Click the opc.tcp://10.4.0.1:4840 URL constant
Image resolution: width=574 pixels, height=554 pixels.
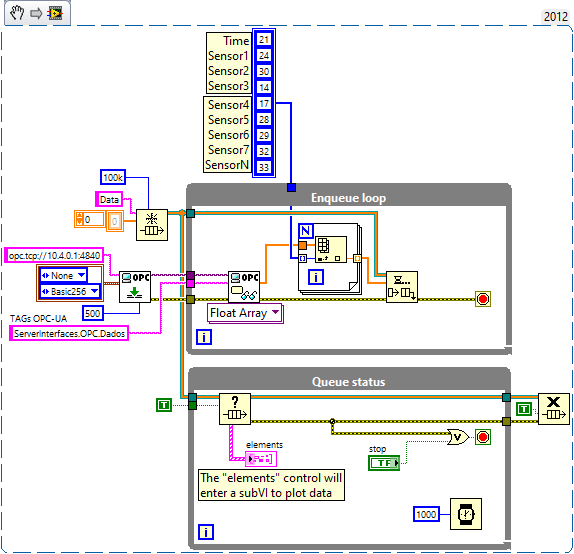click(x=54, y=255)
